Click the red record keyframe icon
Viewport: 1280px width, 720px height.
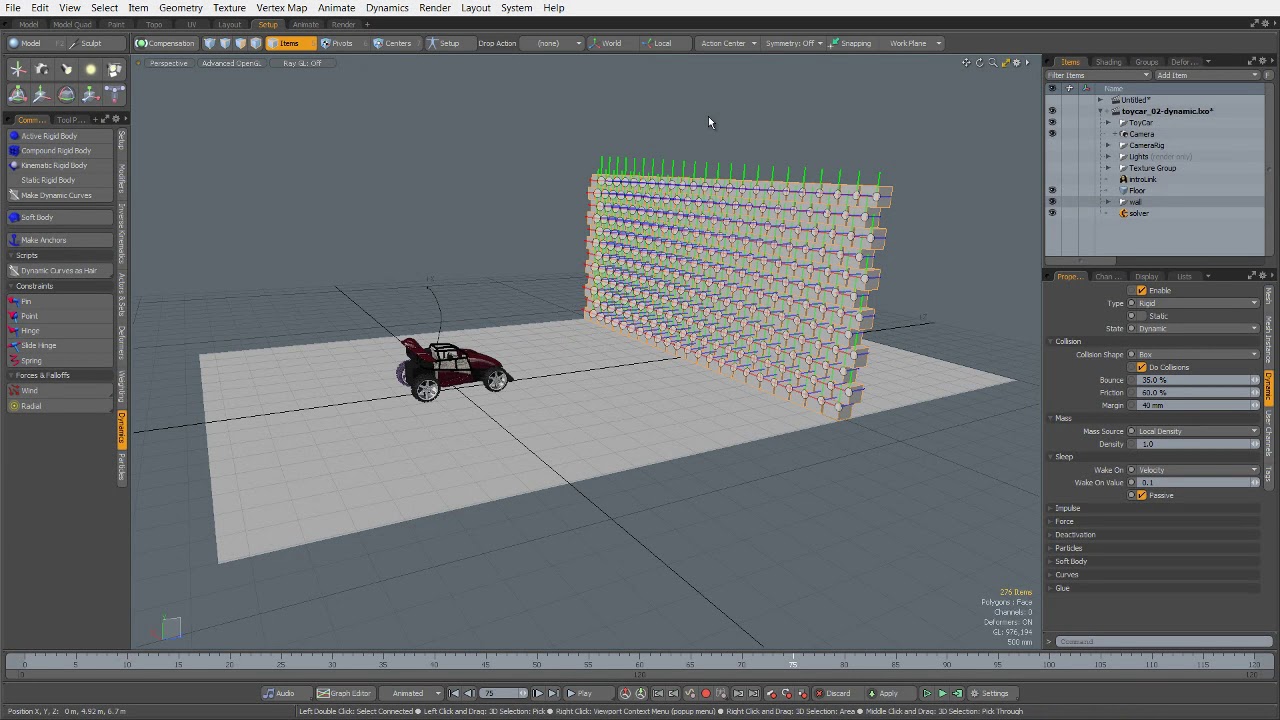706,693
